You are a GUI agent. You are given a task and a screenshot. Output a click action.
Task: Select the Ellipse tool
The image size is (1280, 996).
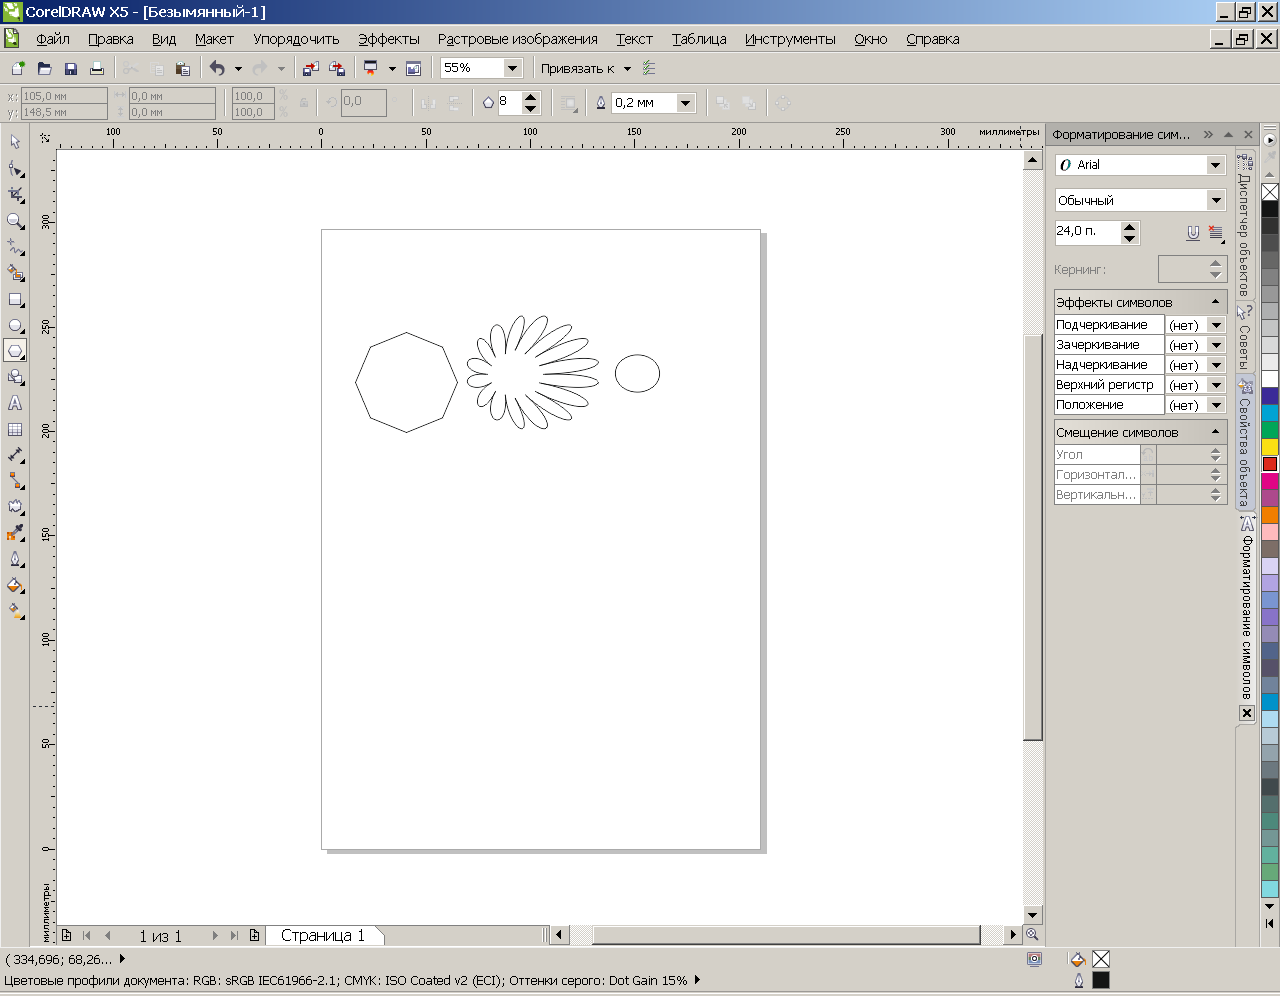[15, 325]
